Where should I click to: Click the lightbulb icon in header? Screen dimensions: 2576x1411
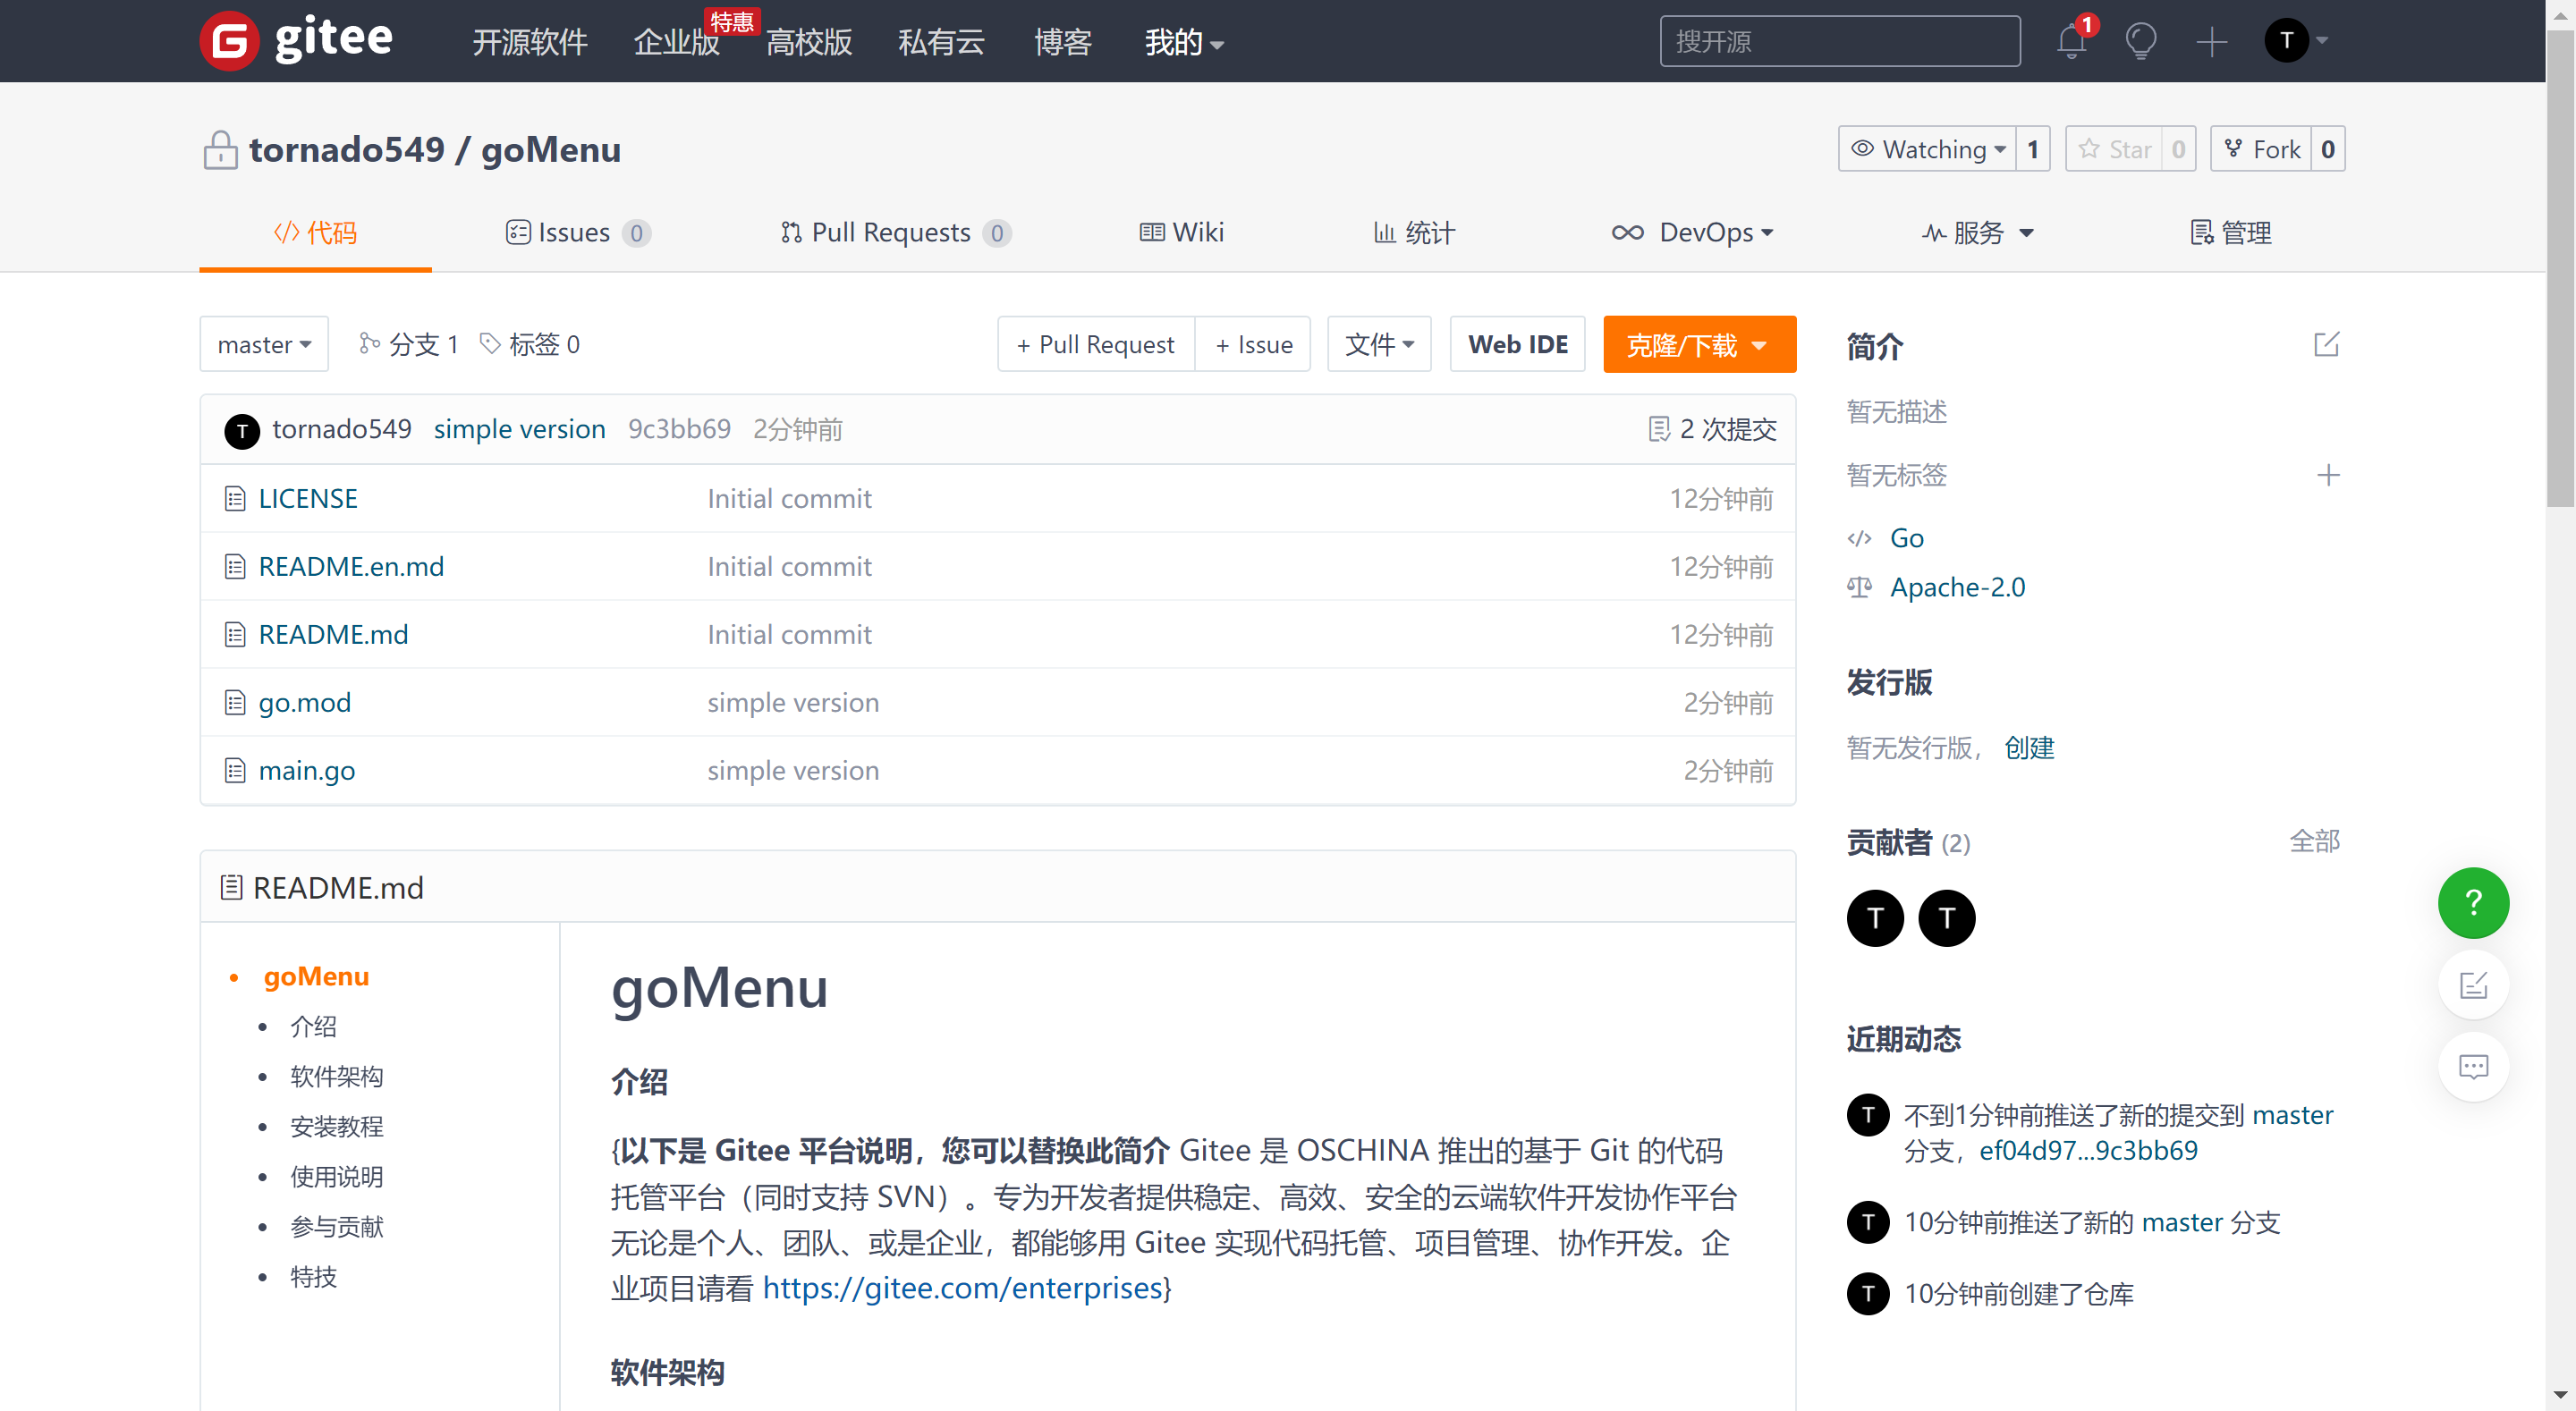click(2141, 41)
